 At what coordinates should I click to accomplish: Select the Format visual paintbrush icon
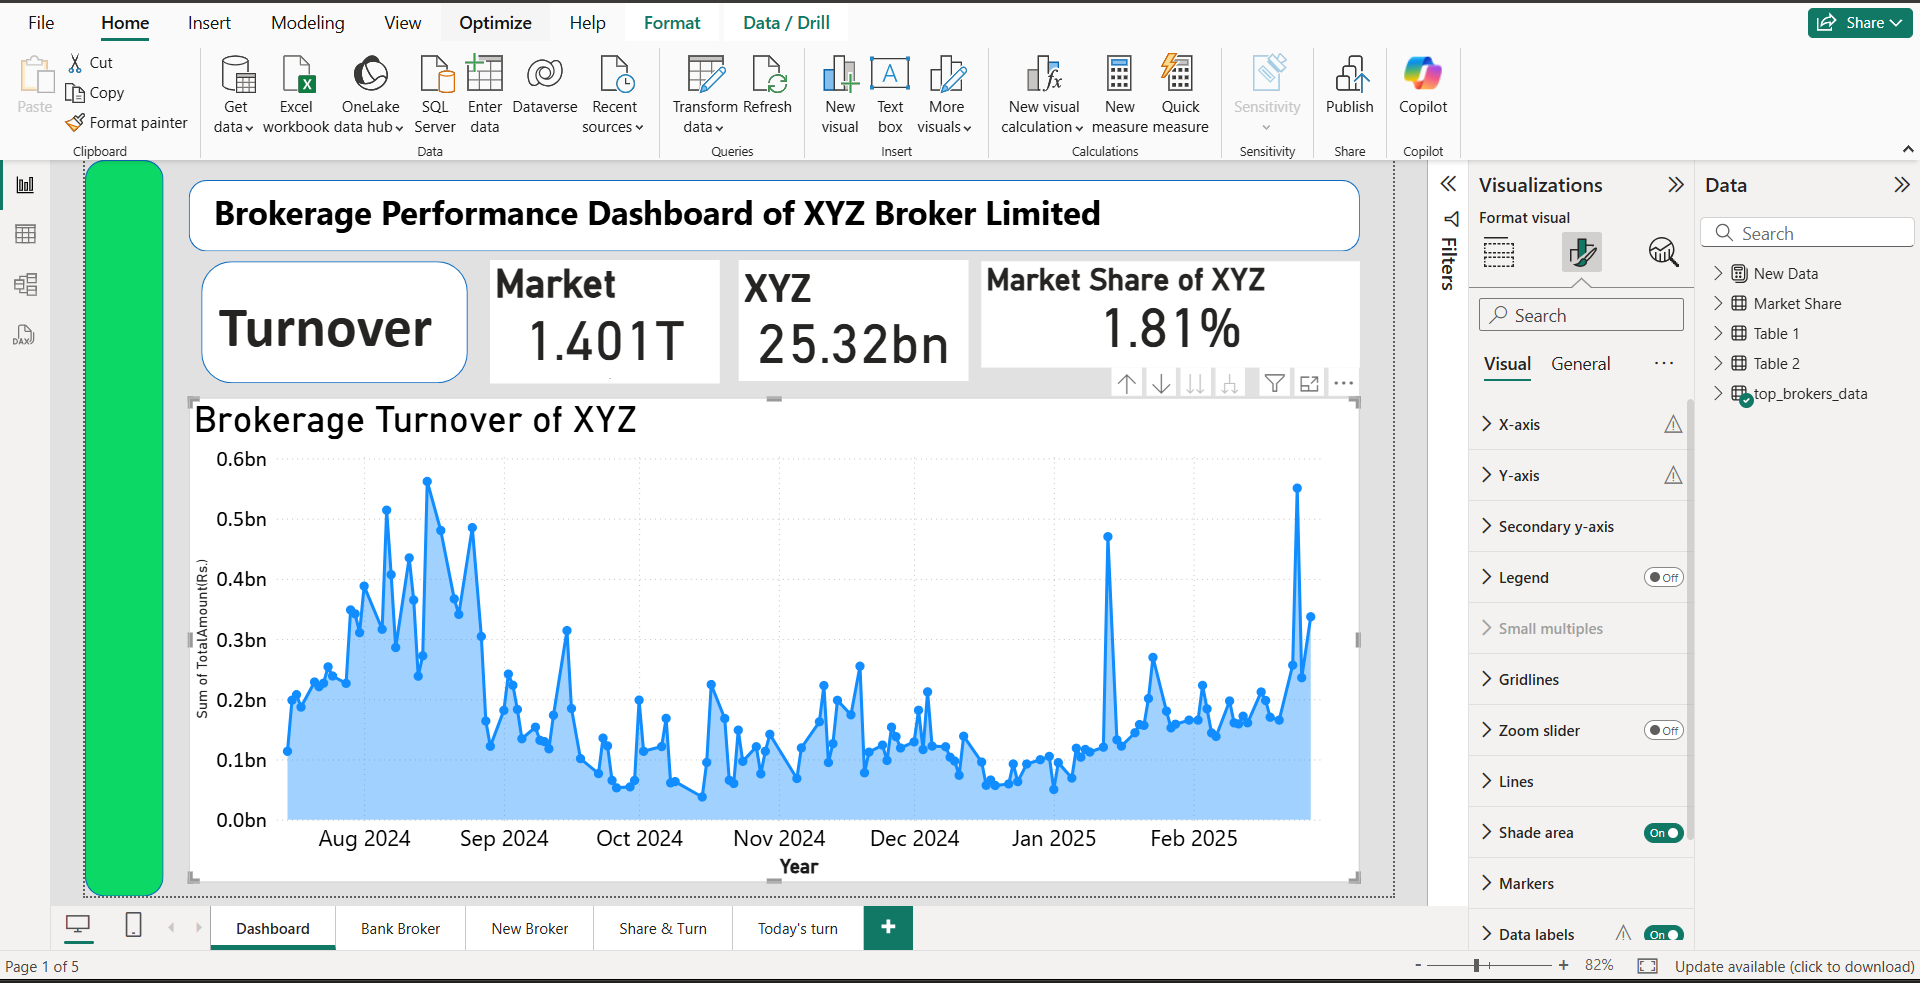click(1581, 252)
